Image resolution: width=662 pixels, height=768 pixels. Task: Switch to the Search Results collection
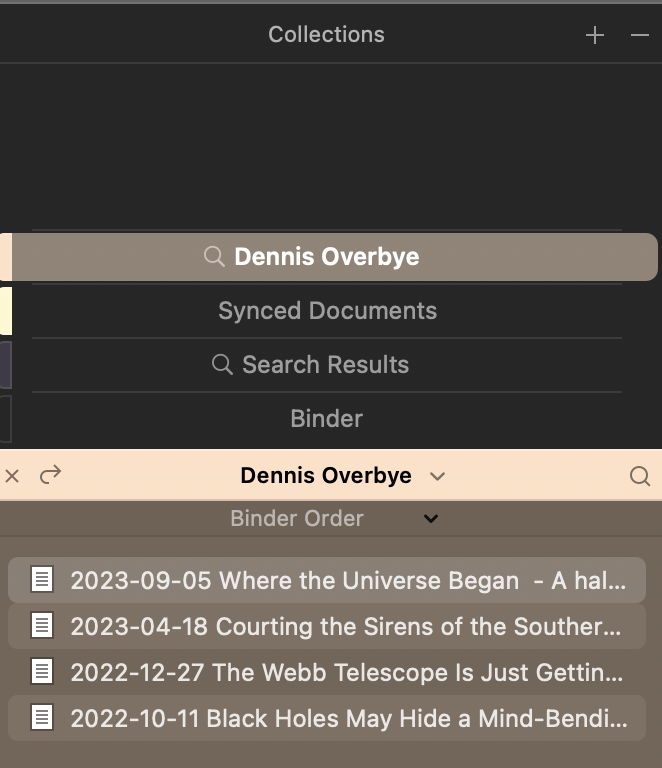(327, 364)
